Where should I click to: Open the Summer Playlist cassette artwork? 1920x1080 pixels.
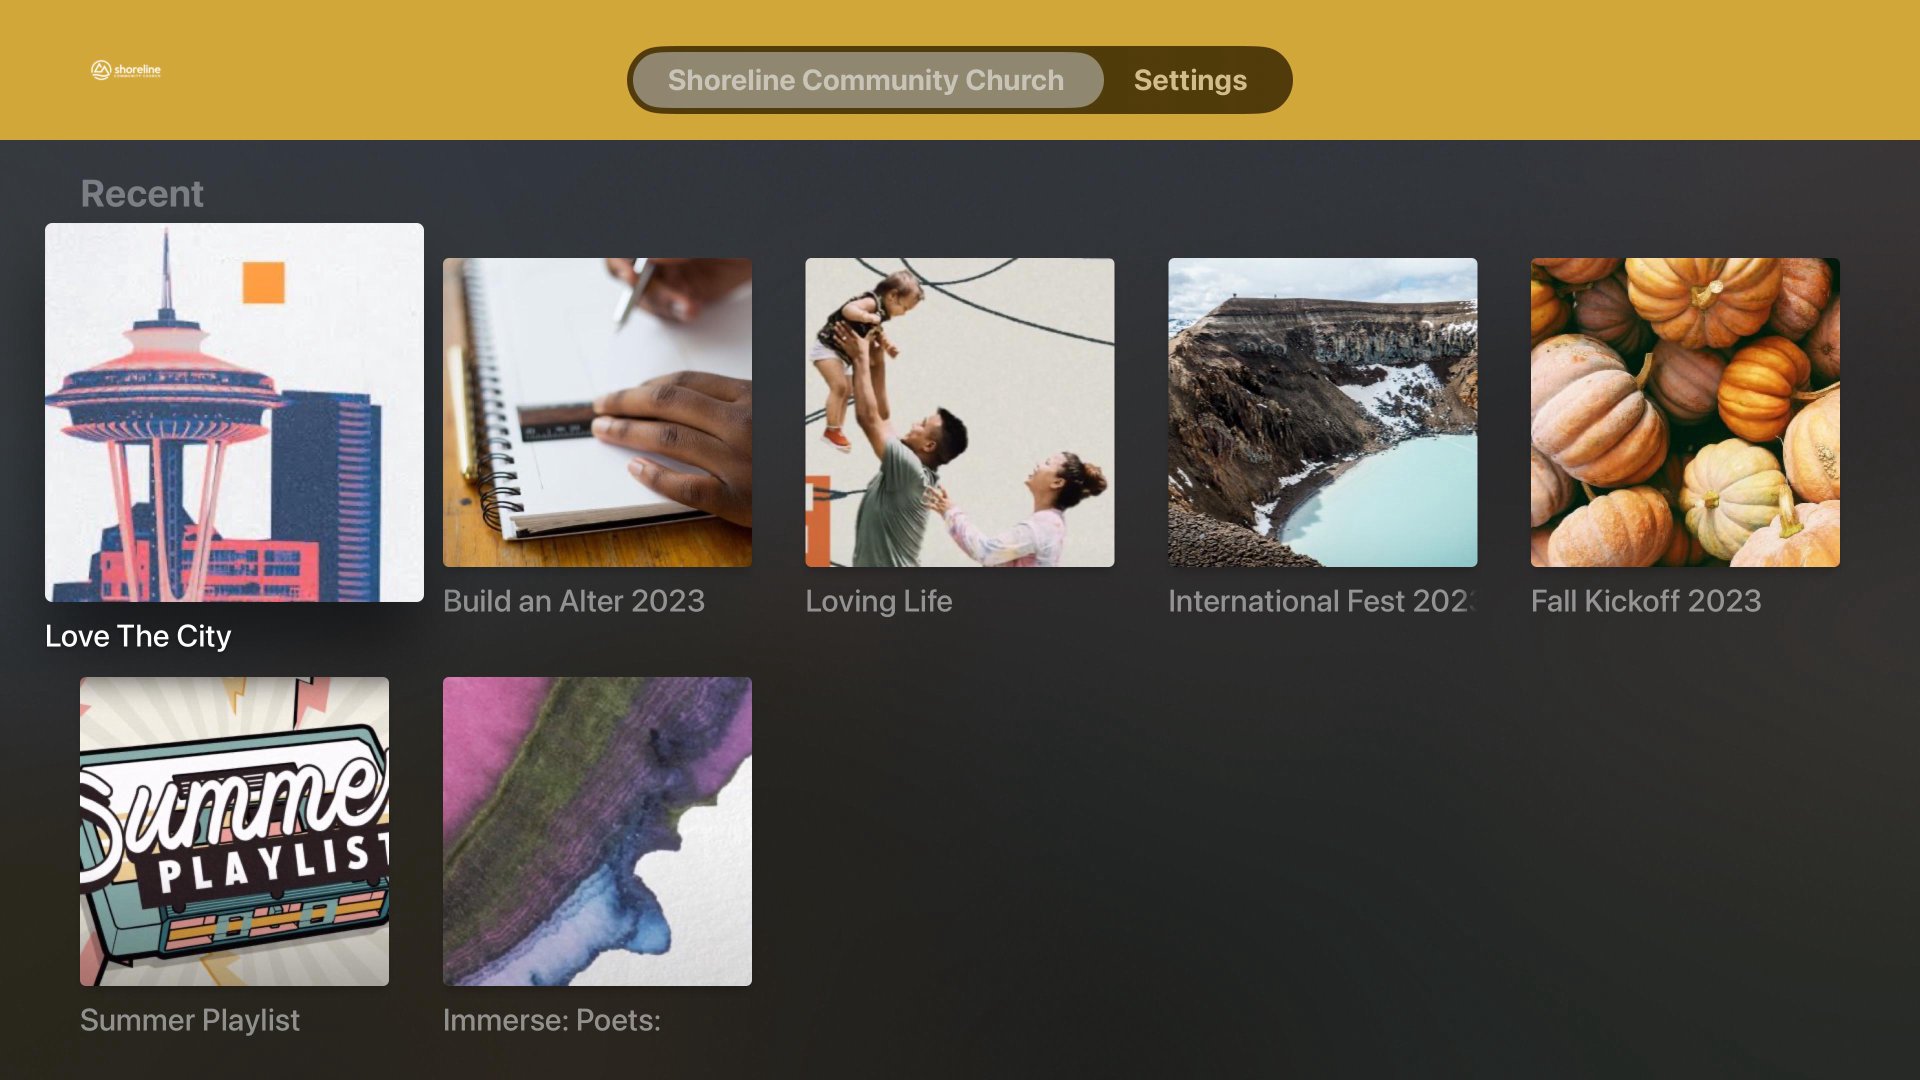point(234,831)
